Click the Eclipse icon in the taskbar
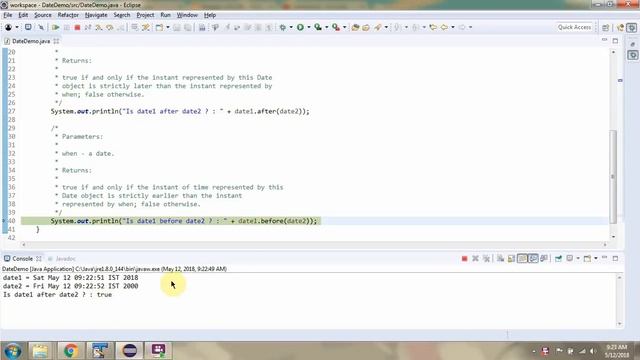The image size is (640, 360). click(130, 351)
